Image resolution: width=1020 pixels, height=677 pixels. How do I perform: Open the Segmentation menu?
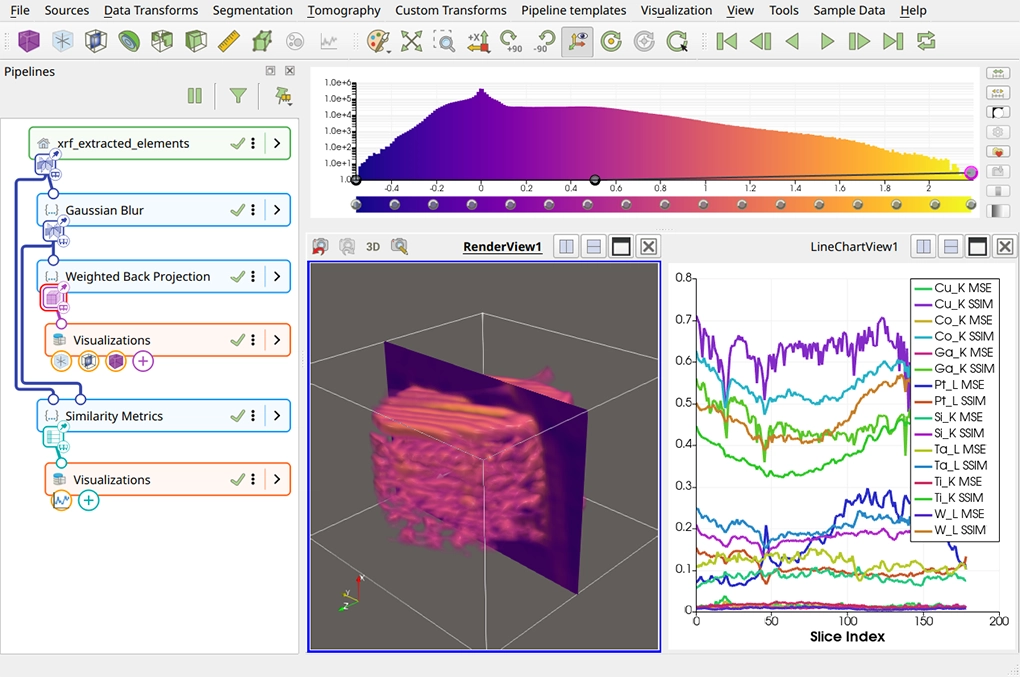[x=252, y=10]
